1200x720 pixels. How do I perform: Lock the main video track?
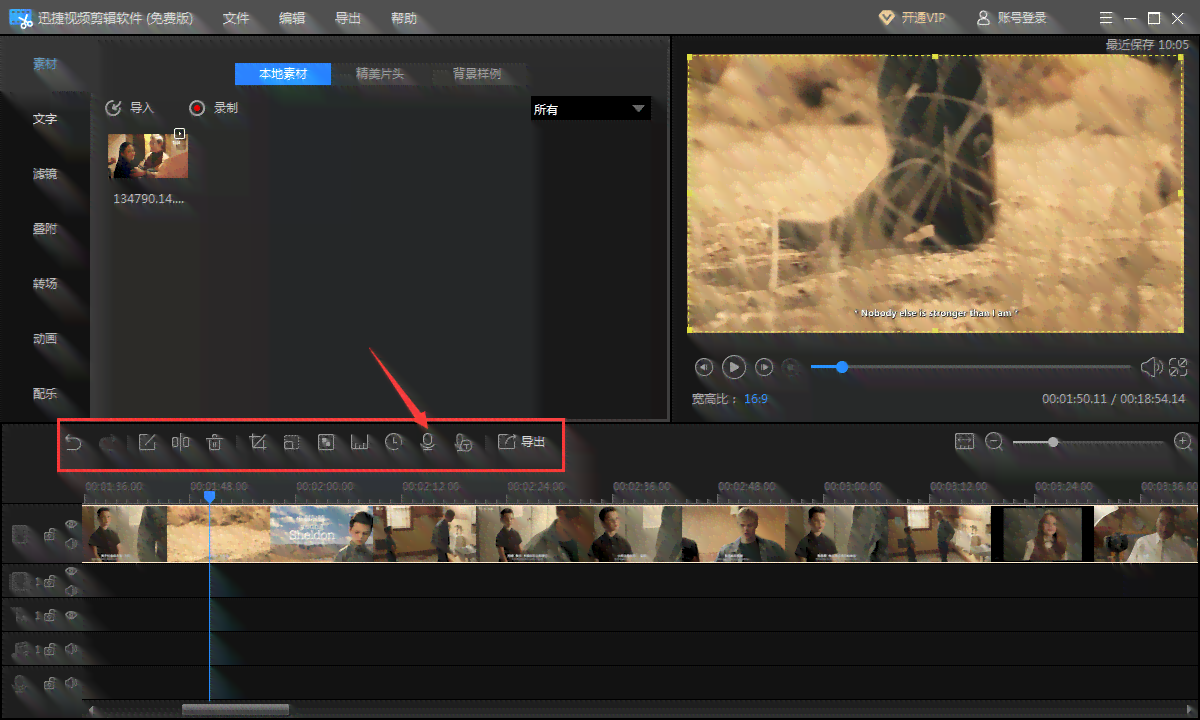click(x=50, y=535)
